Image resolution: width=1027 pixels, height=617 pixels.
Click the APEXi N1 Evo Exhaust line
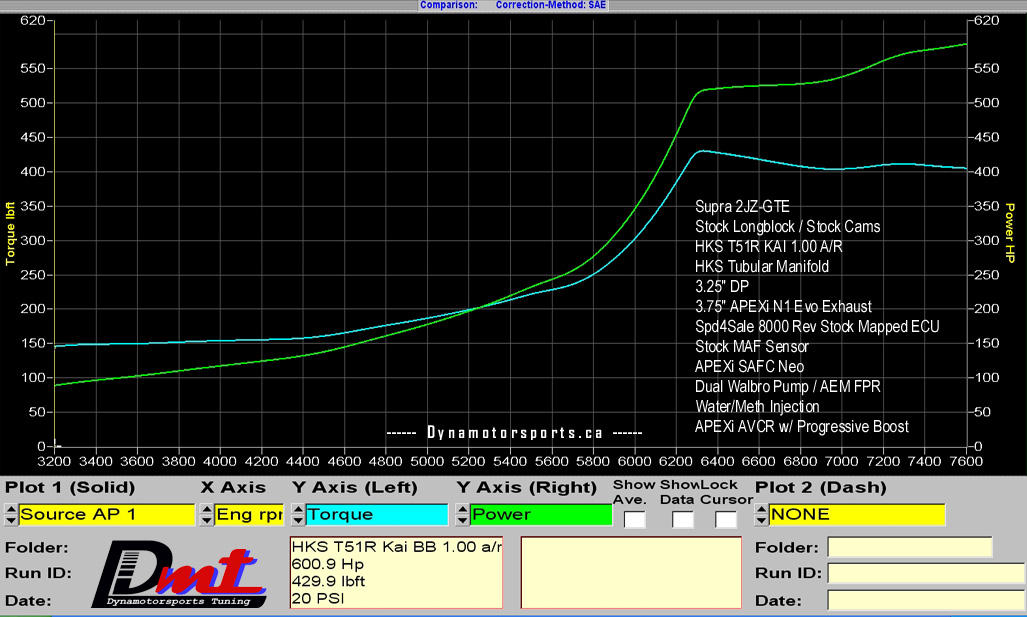pyautogui.click(x=783, y=307)
